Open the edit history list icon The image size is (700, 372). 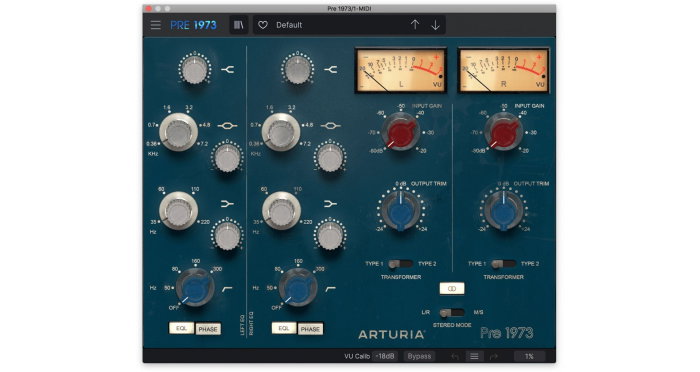pyautogui.click(x=474, y=356)
